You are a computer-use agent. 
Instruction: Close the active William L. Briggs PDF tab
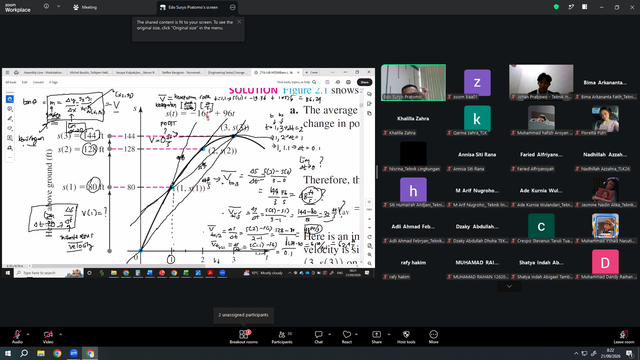click(x=298, y=72)
